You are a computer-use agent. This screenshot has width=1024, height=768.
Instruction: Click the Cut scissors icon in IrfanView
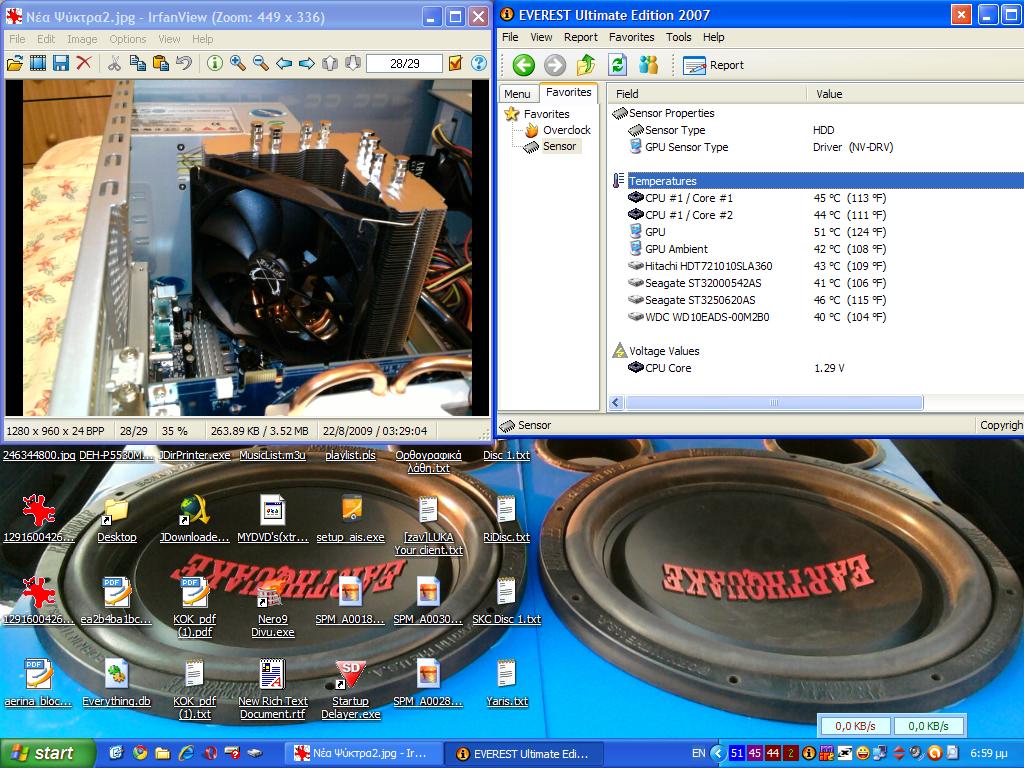[114, 63]
